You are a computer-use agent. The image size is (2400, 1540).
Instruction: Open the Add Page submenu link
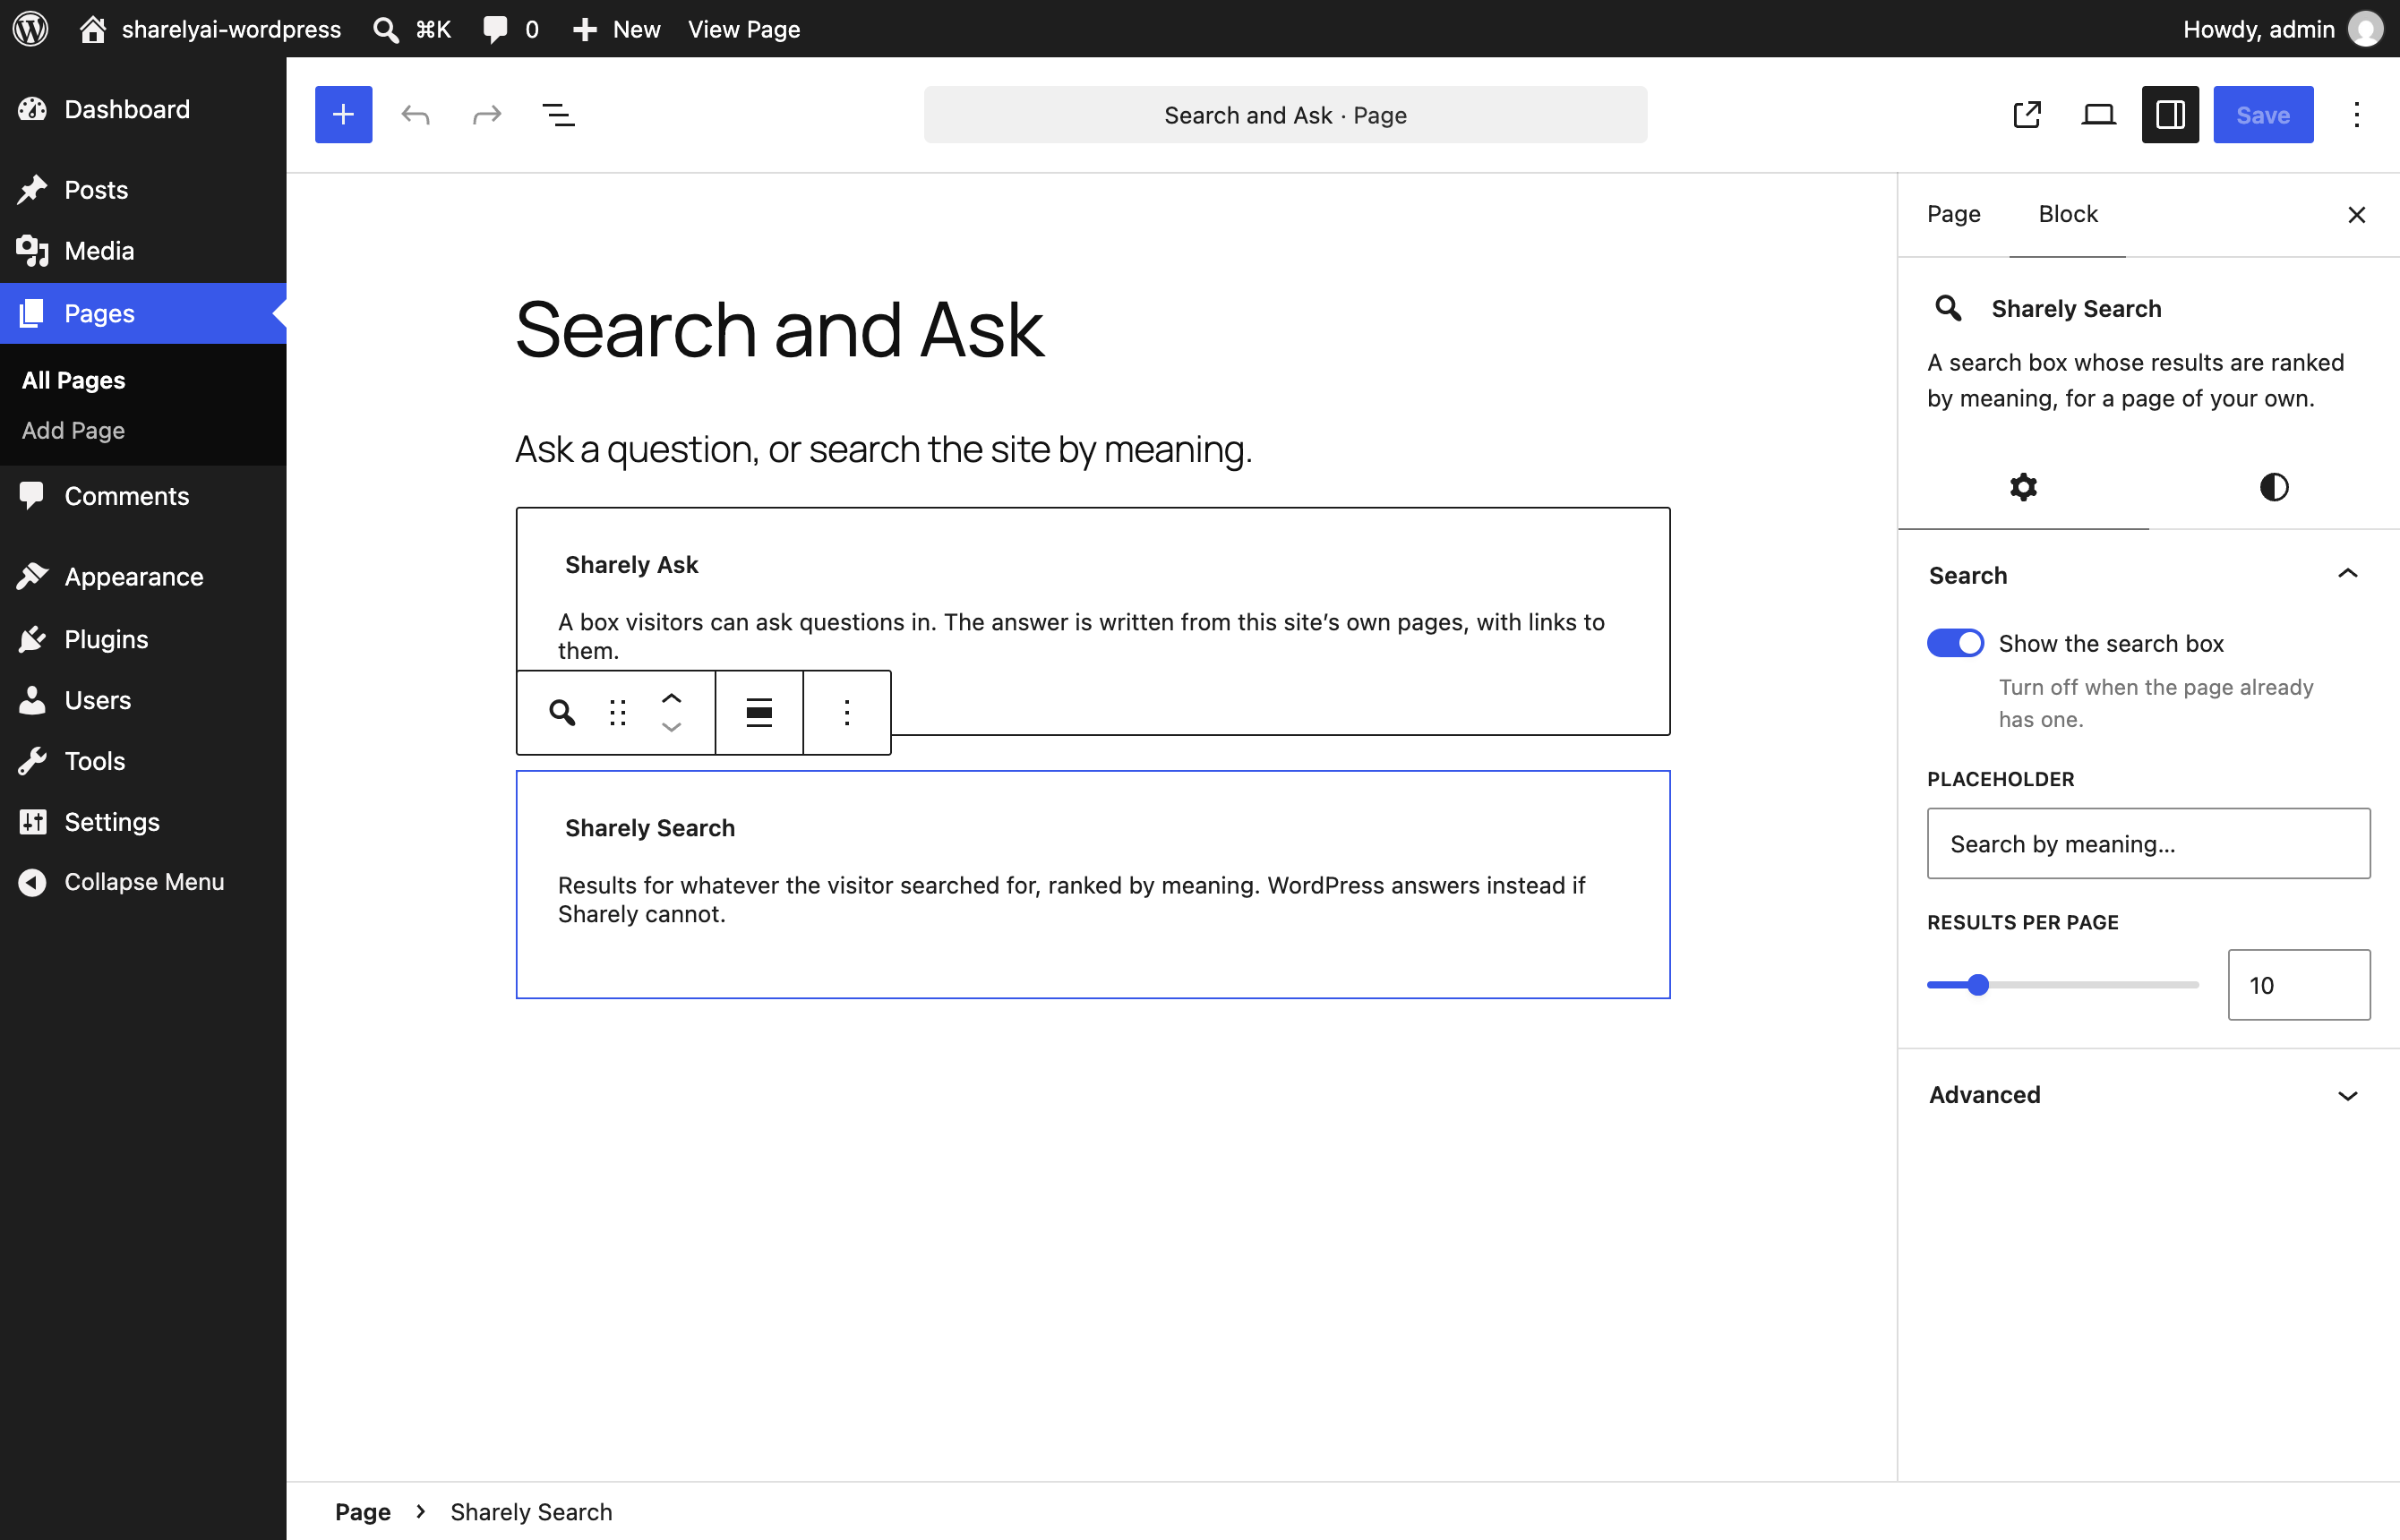73,430
